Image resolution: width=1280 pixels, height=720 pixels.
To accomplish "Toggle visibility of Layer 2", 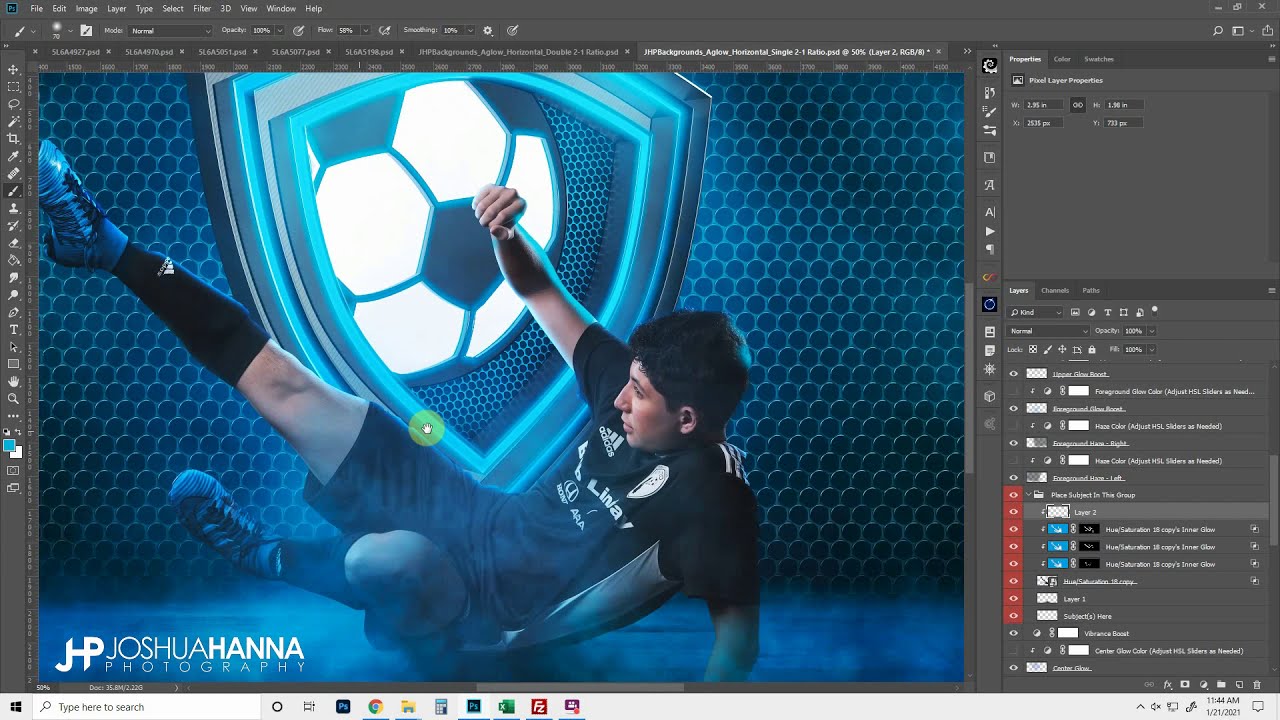I will point(1013,512).
